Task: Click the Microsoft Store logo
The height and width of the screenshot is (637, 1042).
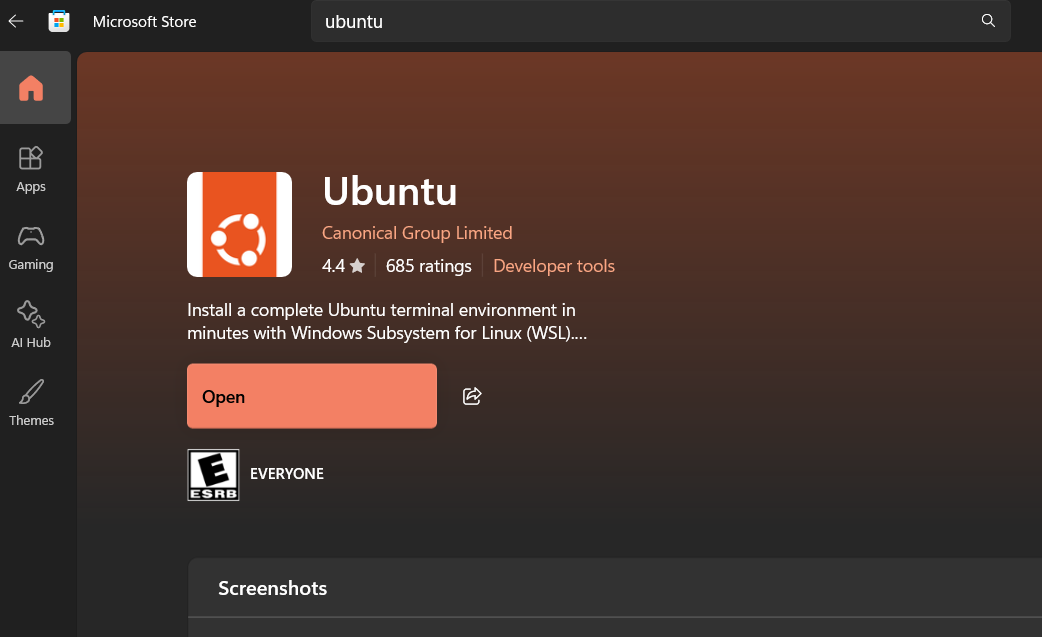Action: click(58, 20)
